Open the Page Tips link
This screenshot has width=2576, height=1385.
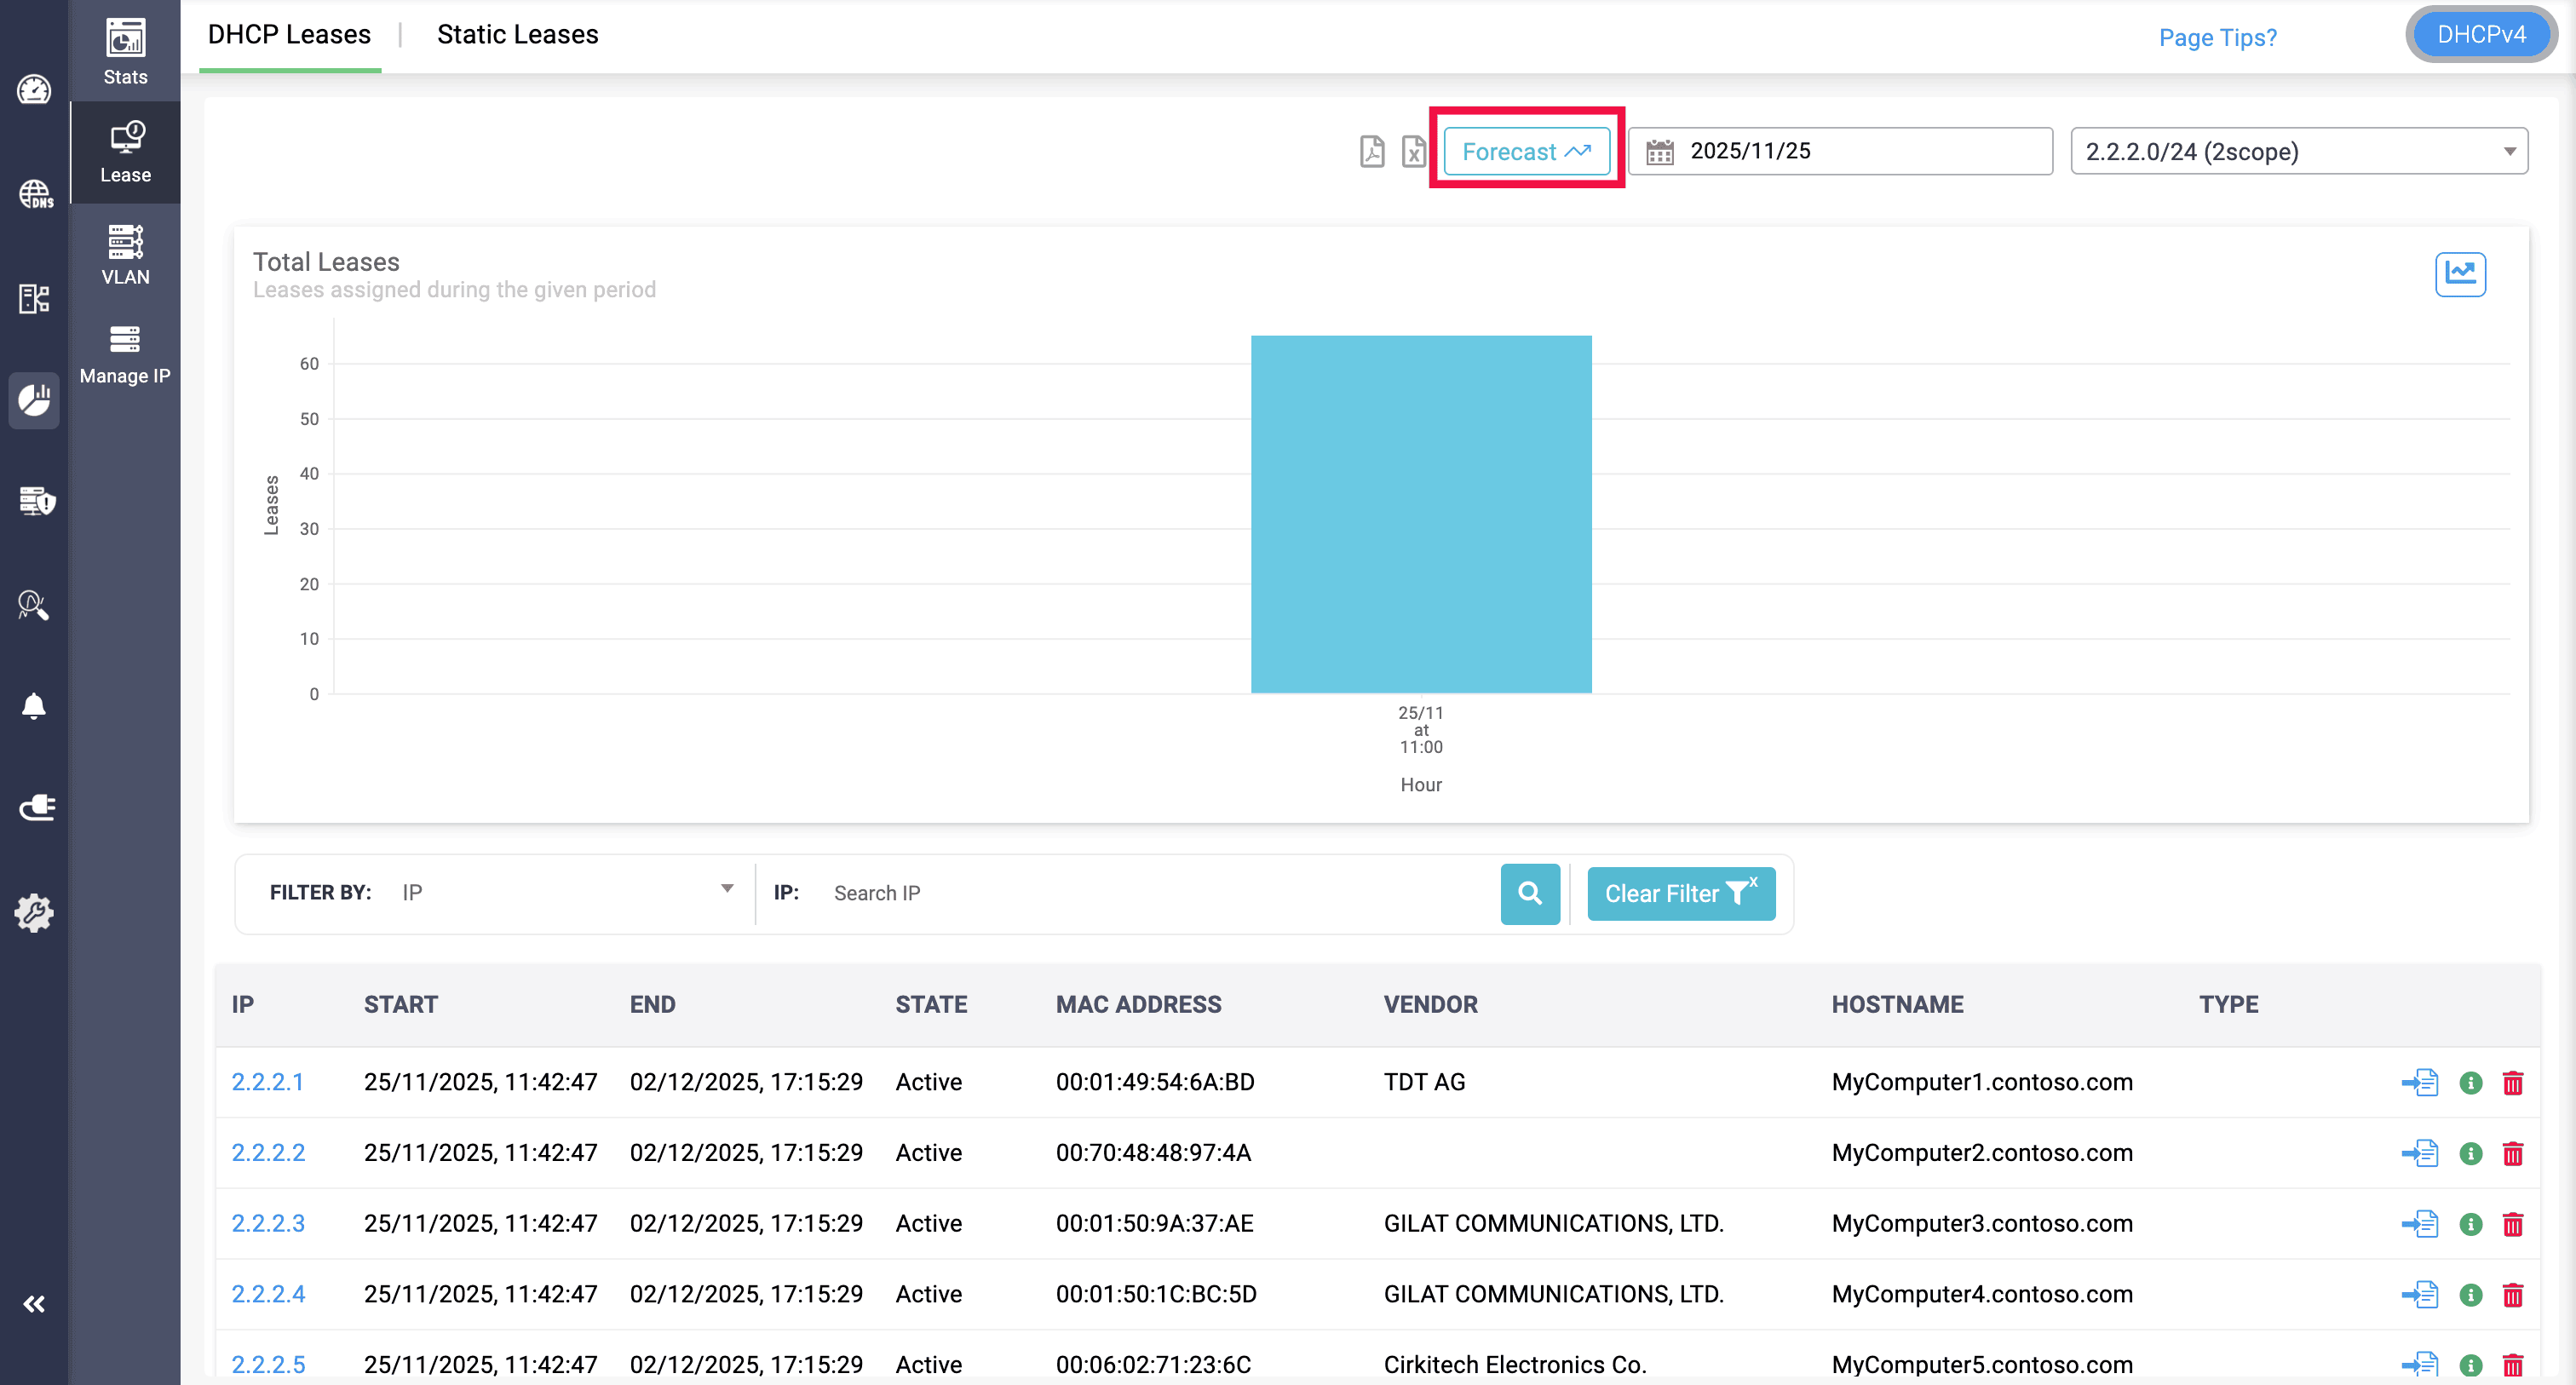[2217, 37]
